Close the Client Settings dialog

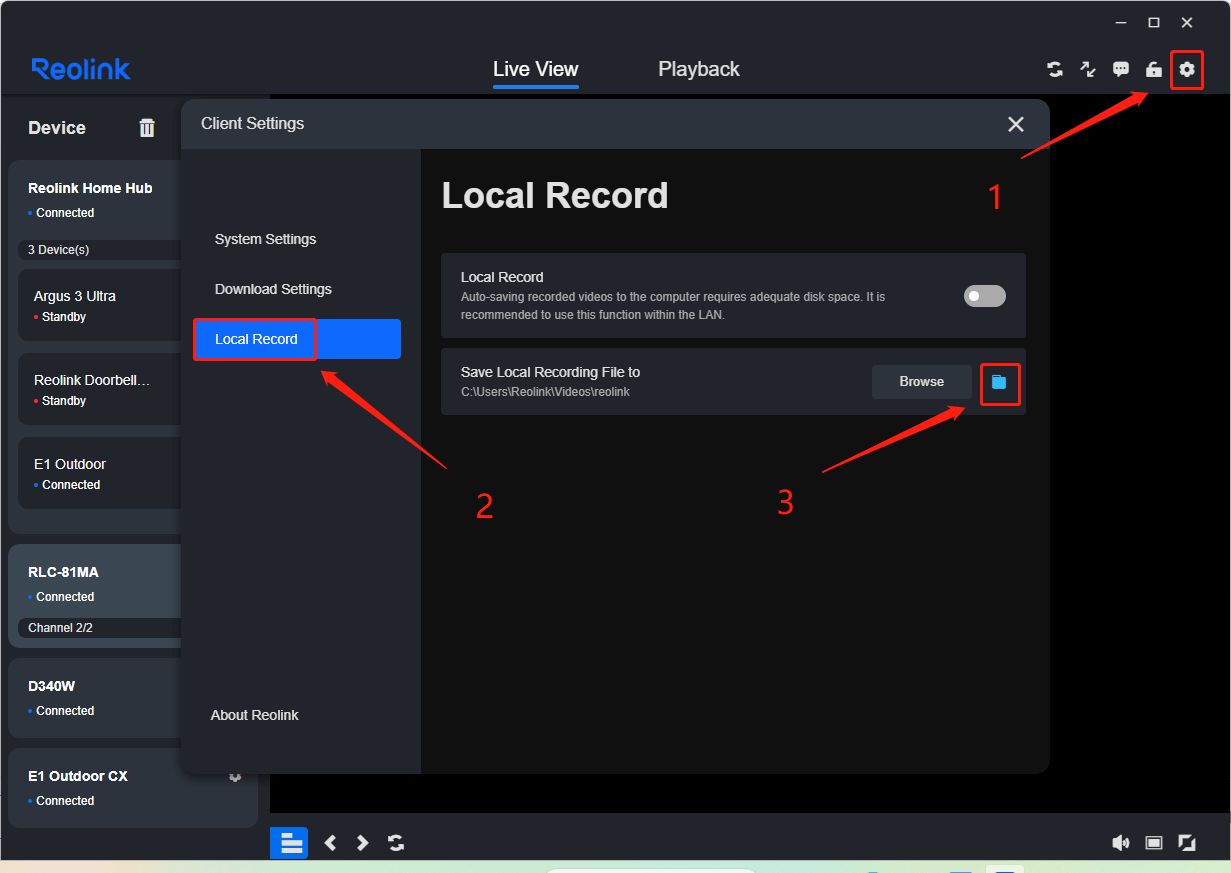click(1016, 124)
